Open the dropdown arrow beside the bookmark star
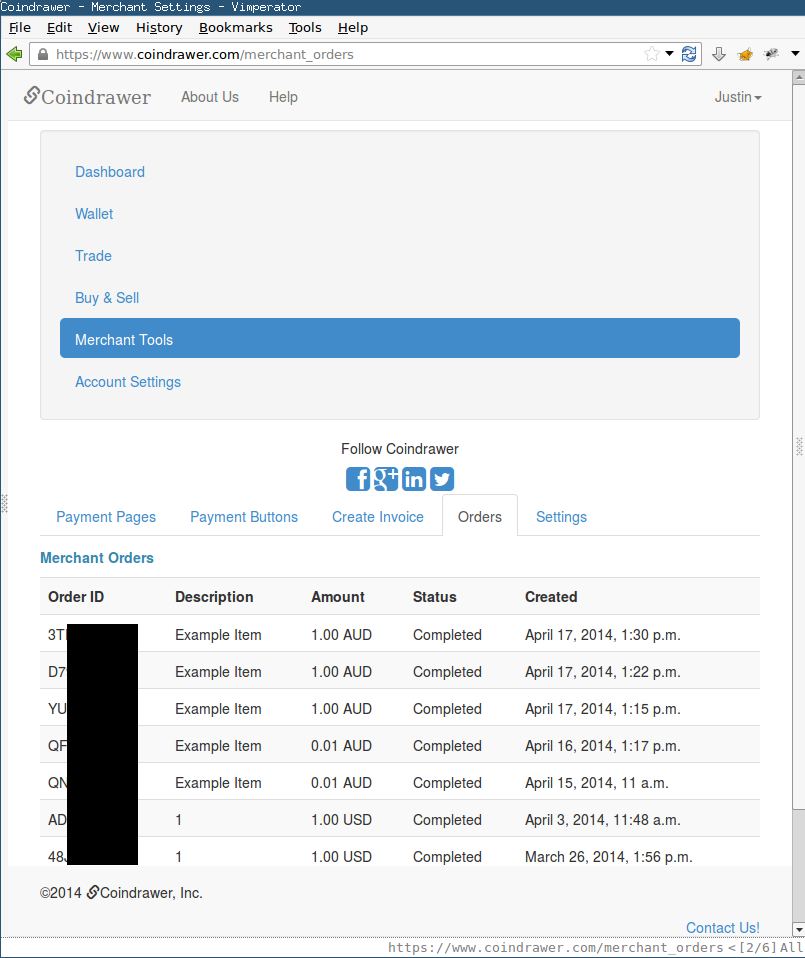805x958 pixels. 669,54
